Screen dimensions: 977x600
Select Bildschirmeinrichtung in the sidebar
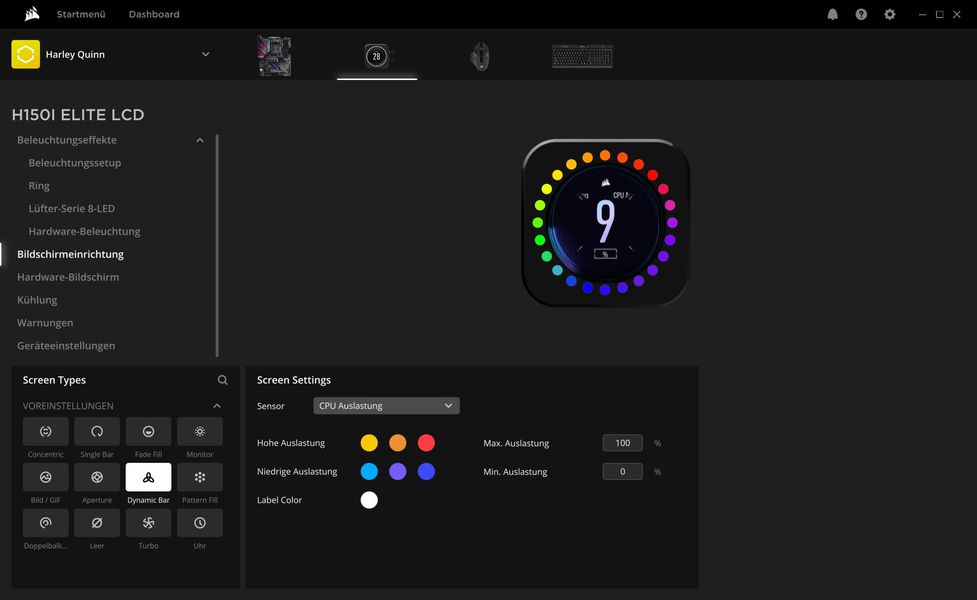tap(70, 254)
